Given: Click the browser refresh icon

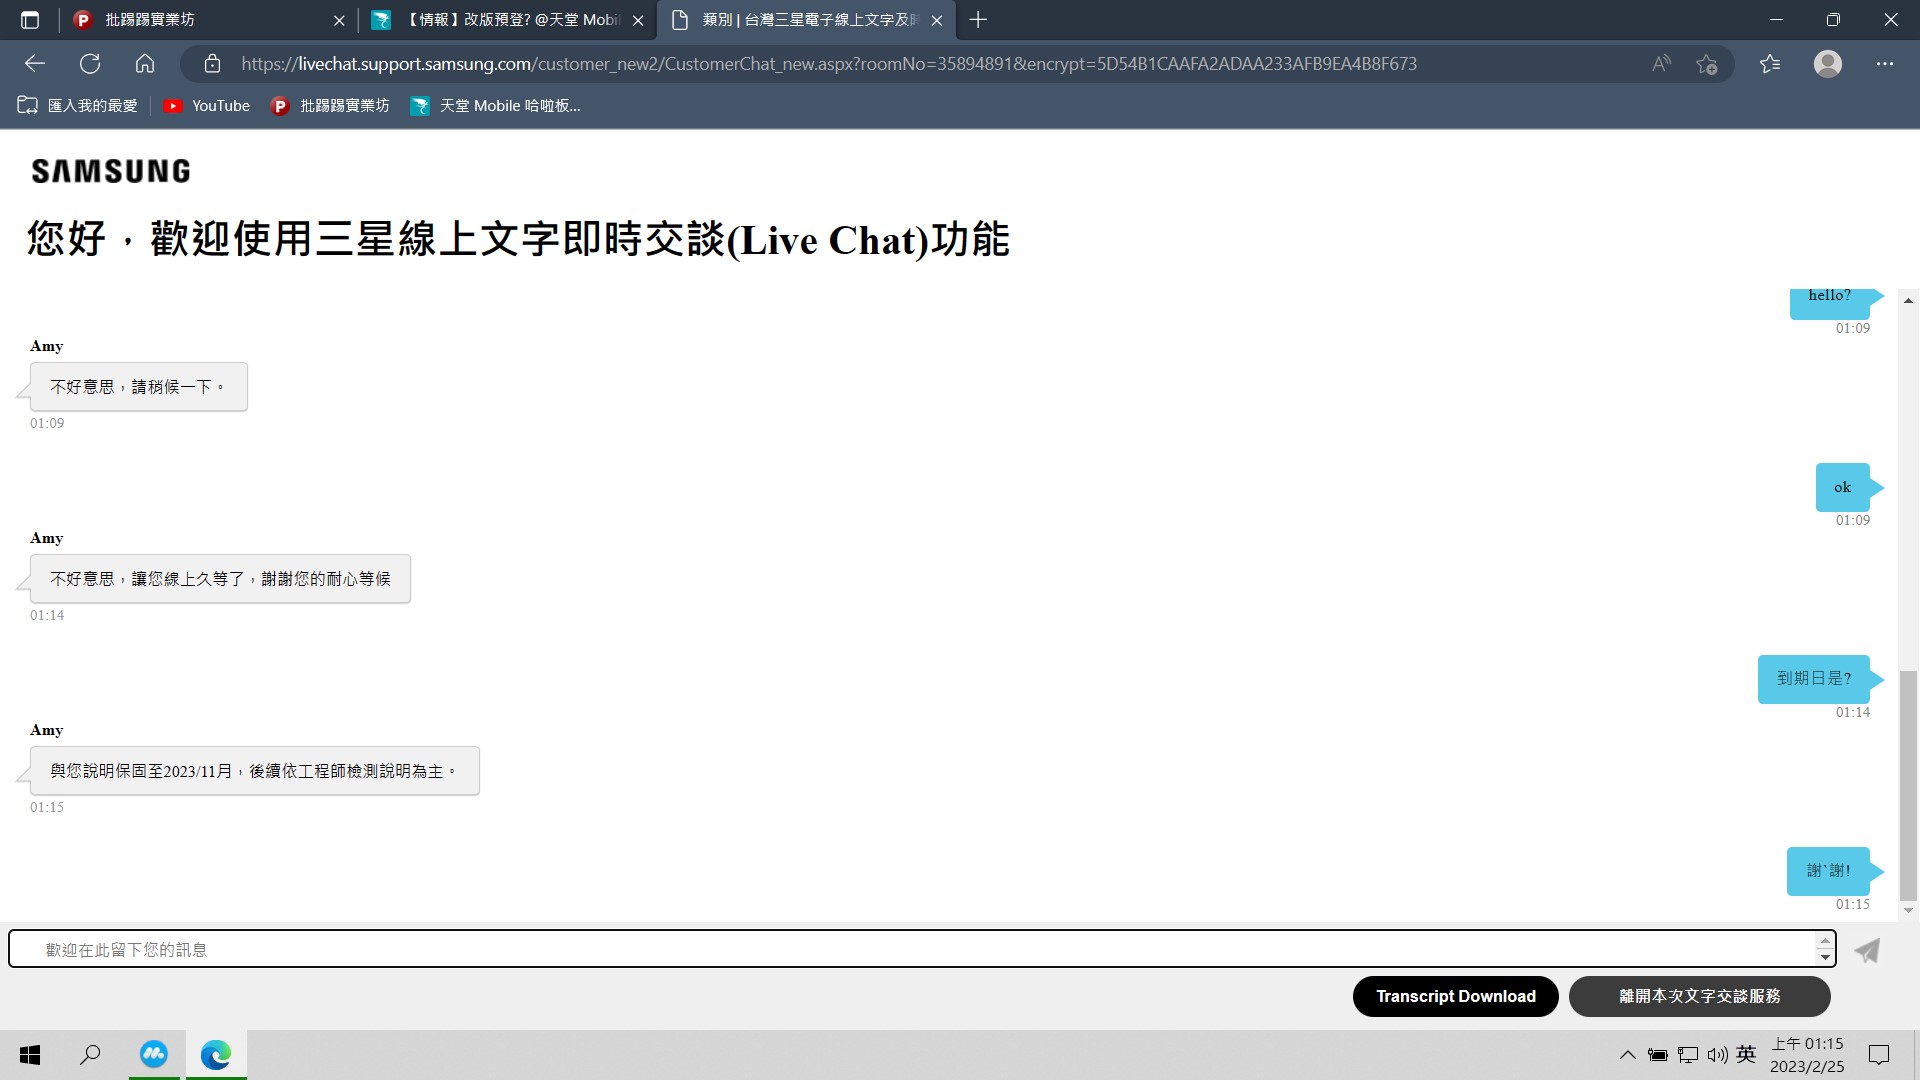Looking at the screenshot, I should [x=90, y=64].
